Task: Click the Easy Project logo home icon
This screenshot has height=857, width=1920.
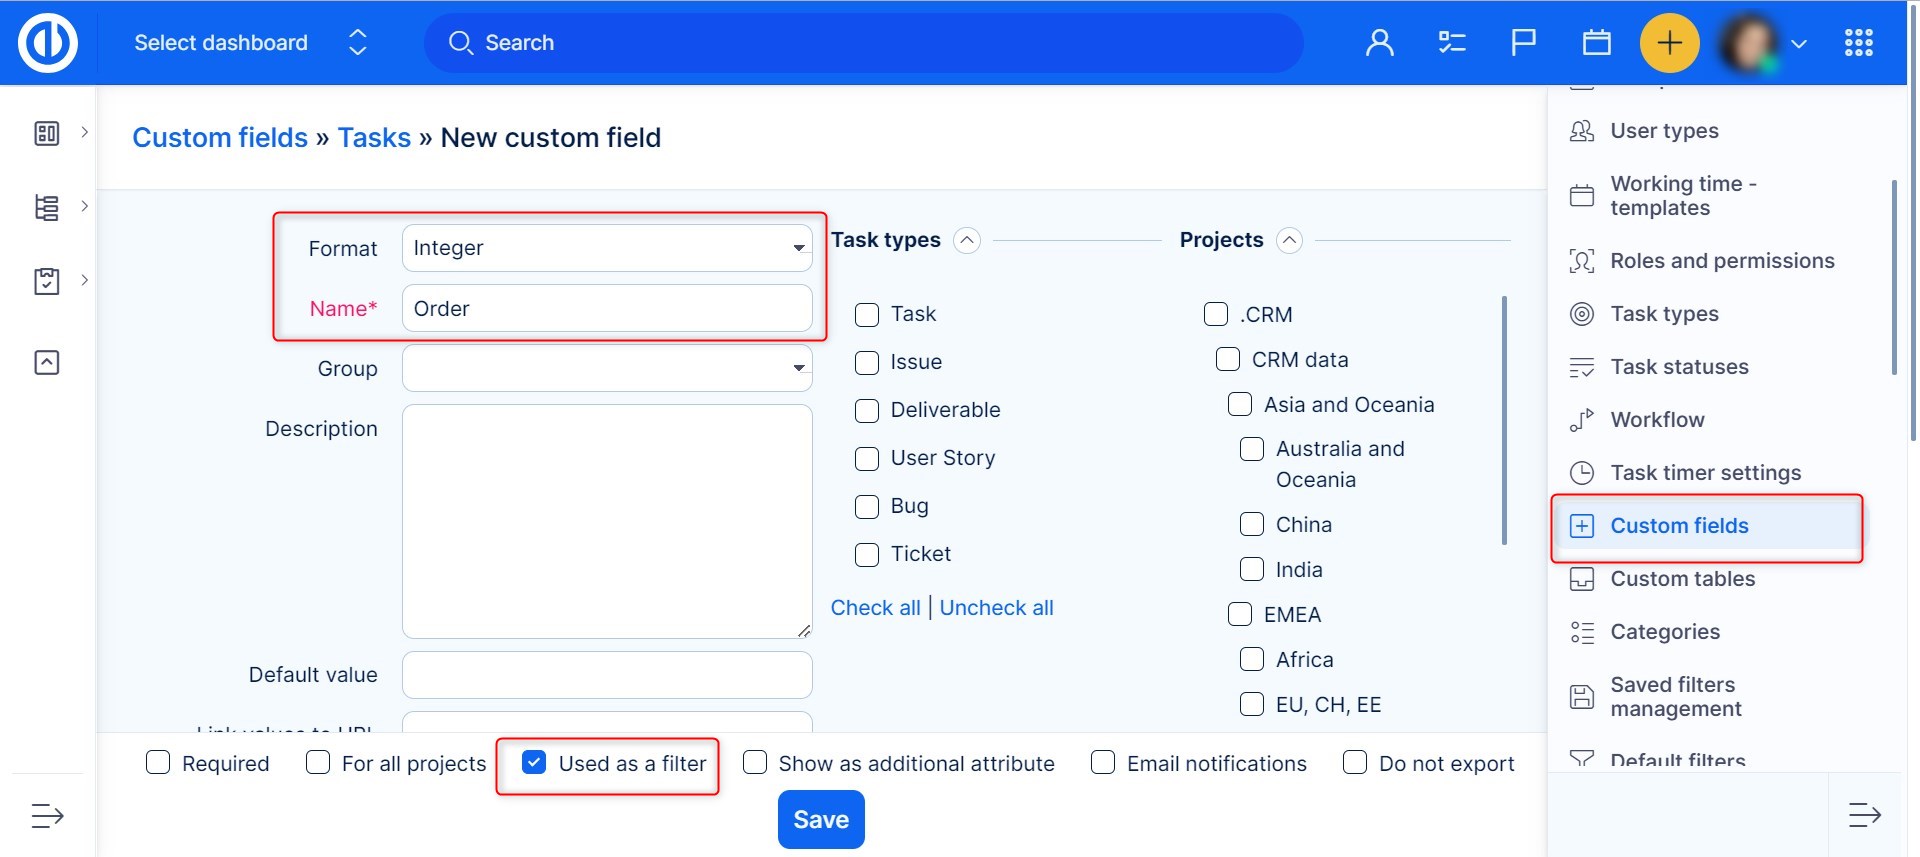Action: (48, 43)
